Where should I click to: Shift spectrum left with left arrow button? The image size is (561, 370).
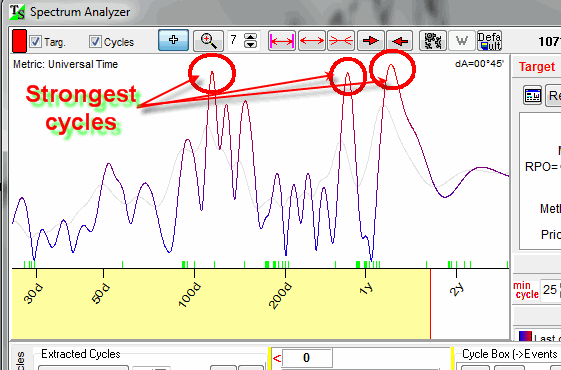400,40
